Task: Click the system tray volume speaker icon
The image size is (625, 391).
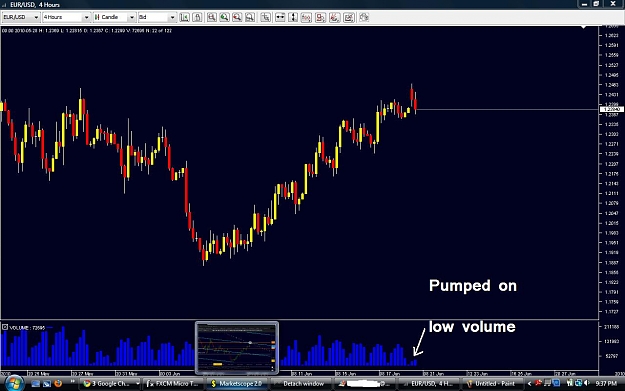Action: [x=586, y=383]
